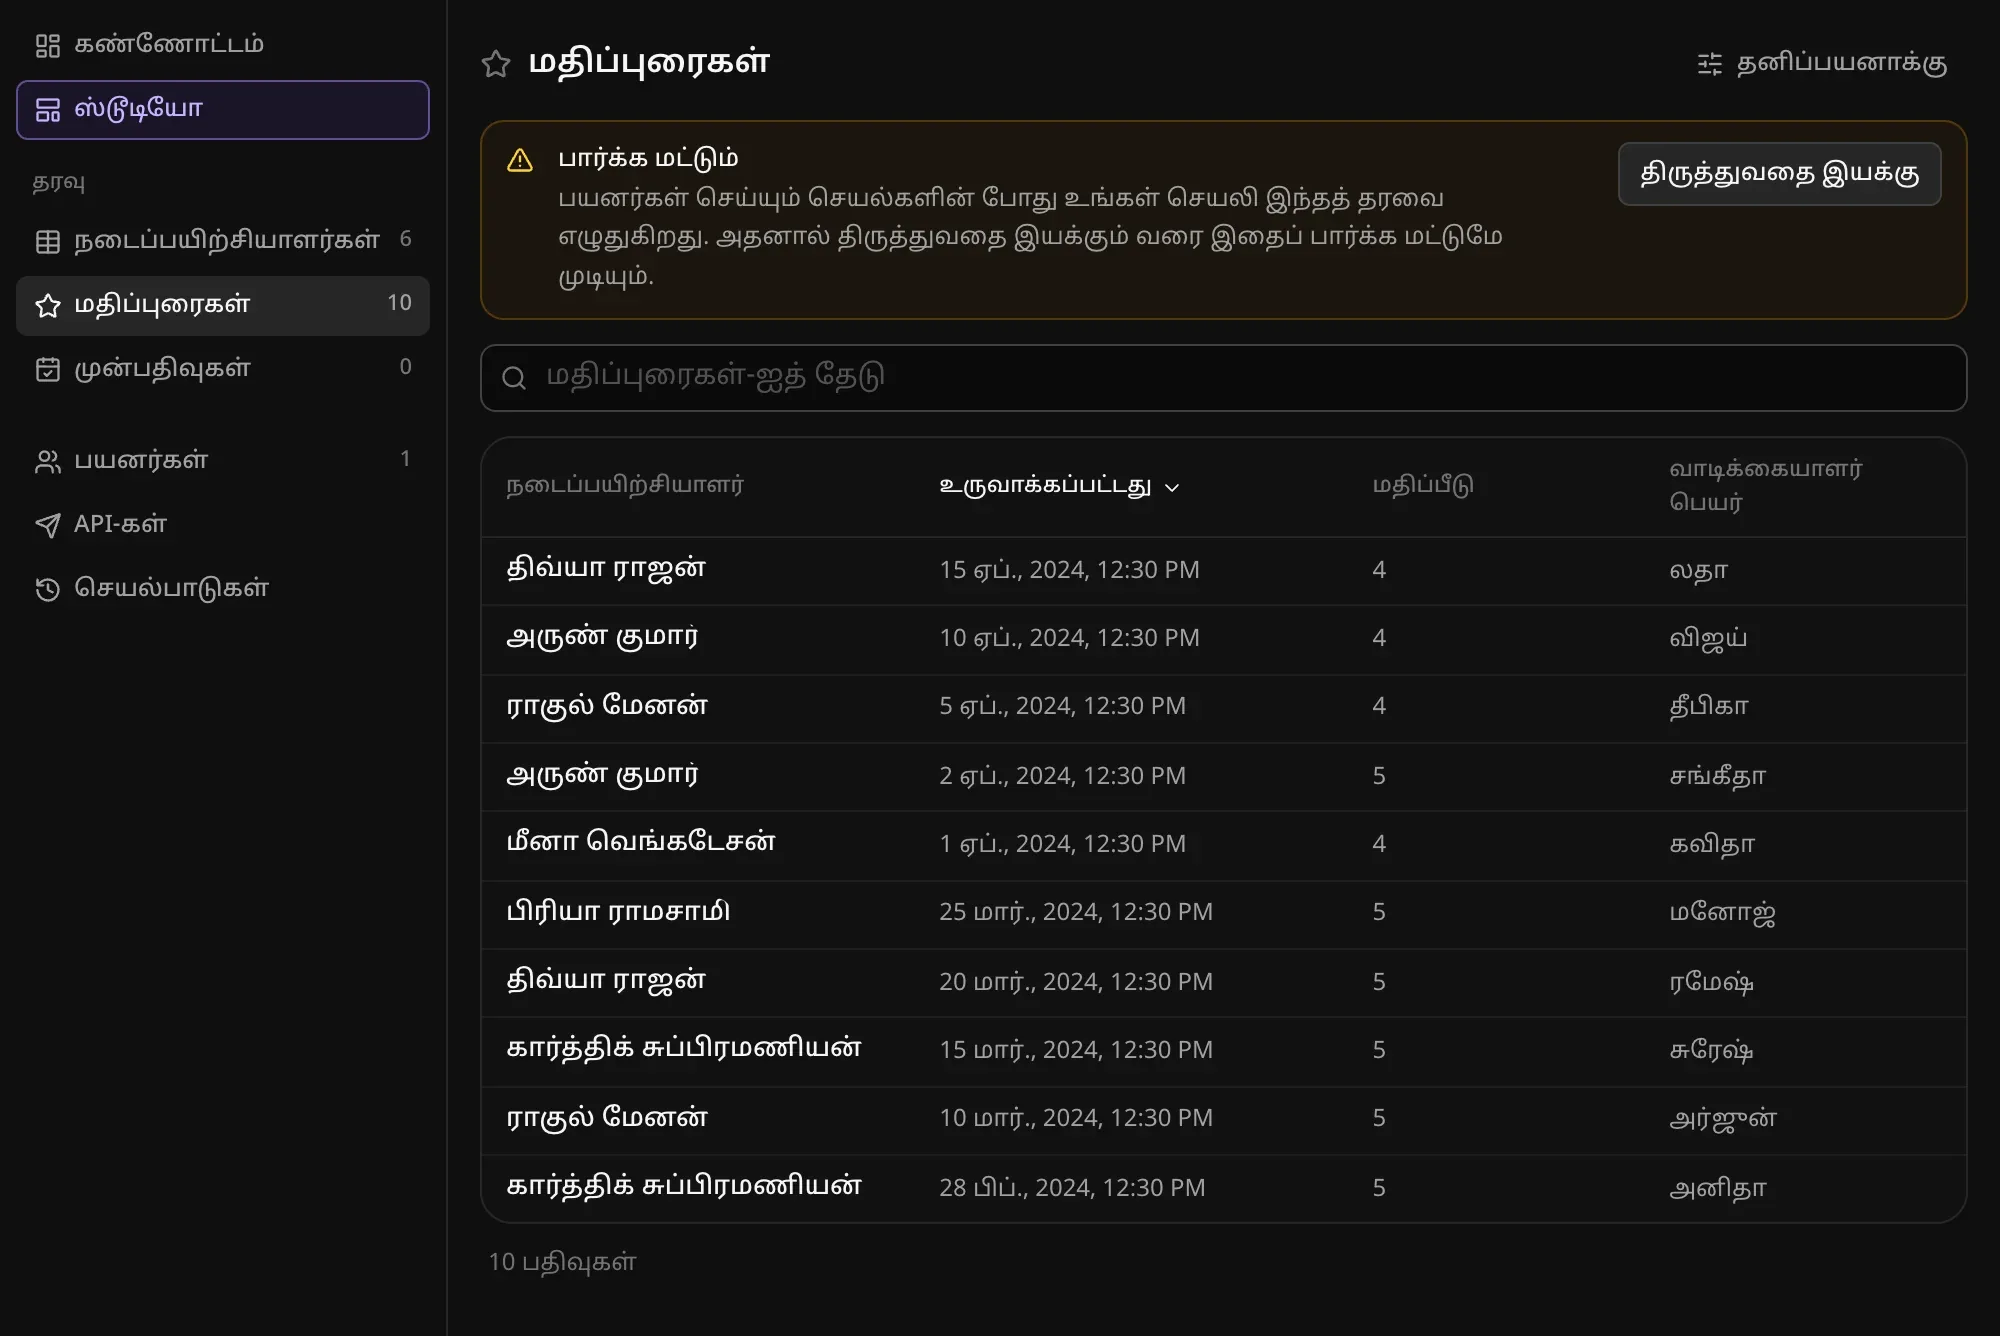Screen dimensions: 2000x1336
Task: Click the பயனர்கள் people icon
Action: tap(48, 462)
